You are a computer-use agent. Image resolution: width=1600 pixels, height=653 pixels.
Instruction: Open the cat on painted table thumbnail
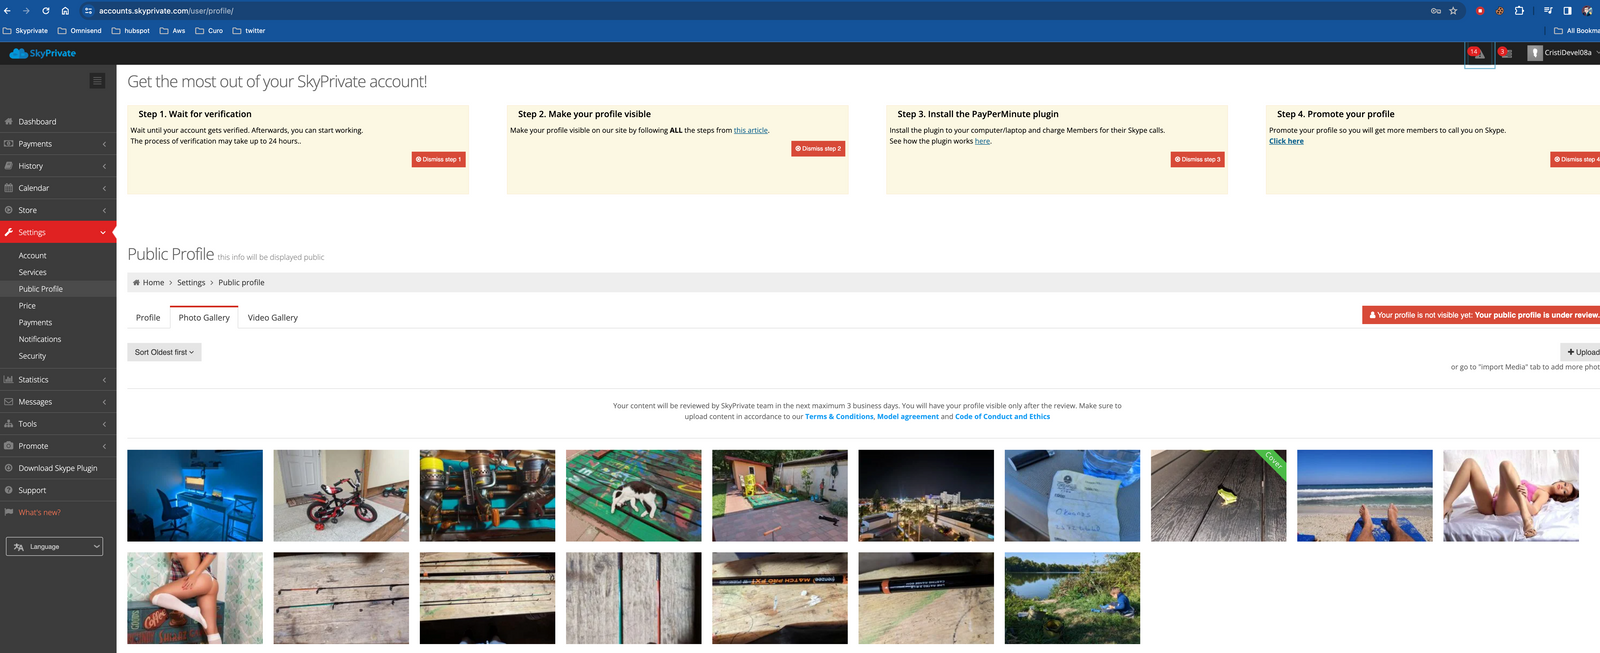634,496
